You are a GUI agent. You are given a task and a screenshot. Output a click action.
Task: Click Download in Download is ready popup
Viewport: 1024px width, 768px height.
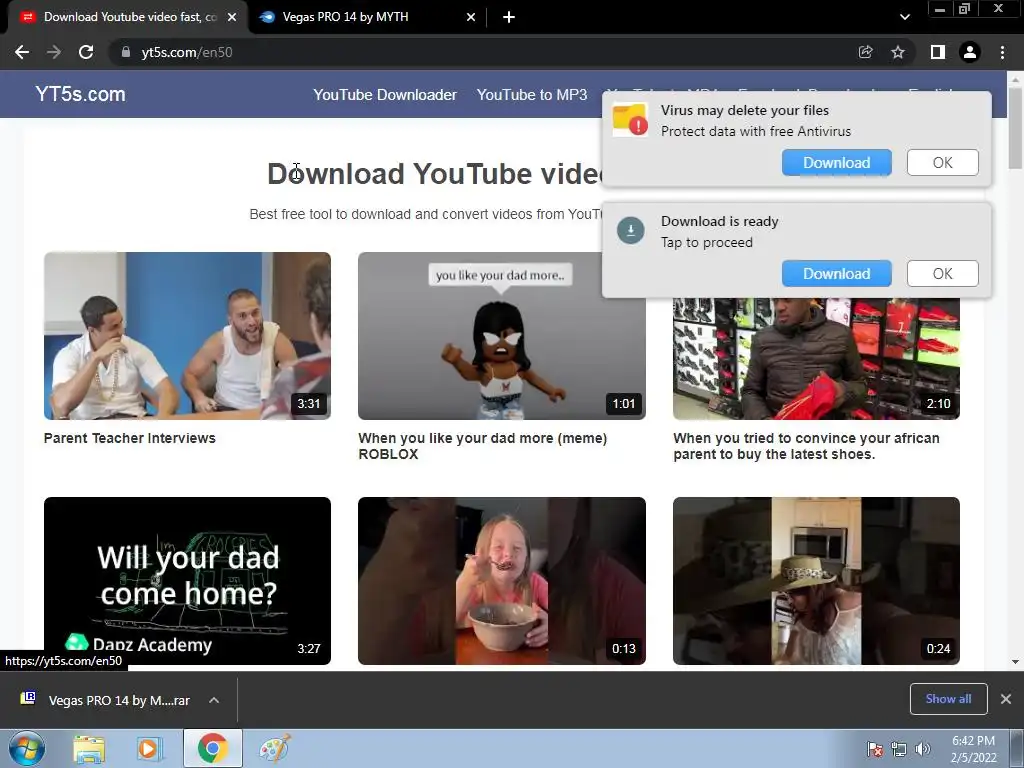837,274
